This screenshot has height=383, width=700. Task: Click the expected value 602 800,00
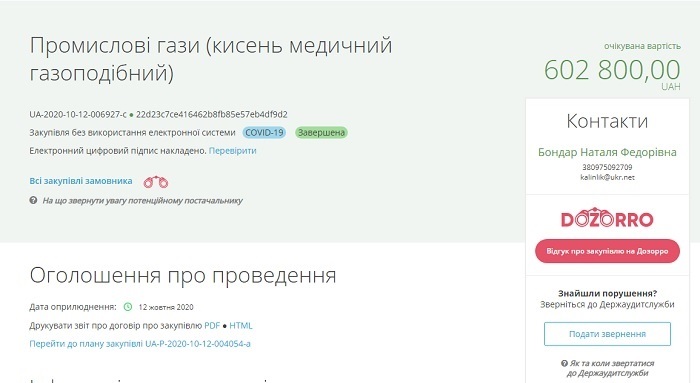612,70
